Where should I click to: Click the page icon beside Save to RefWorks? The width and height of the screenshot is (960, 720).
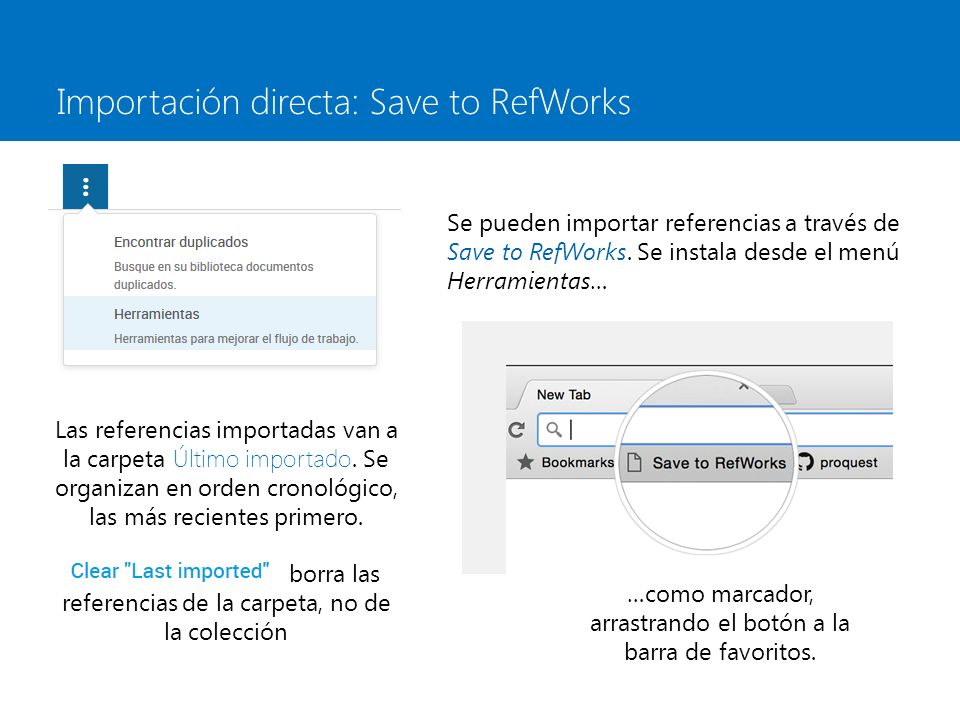(x=634, y=463)
